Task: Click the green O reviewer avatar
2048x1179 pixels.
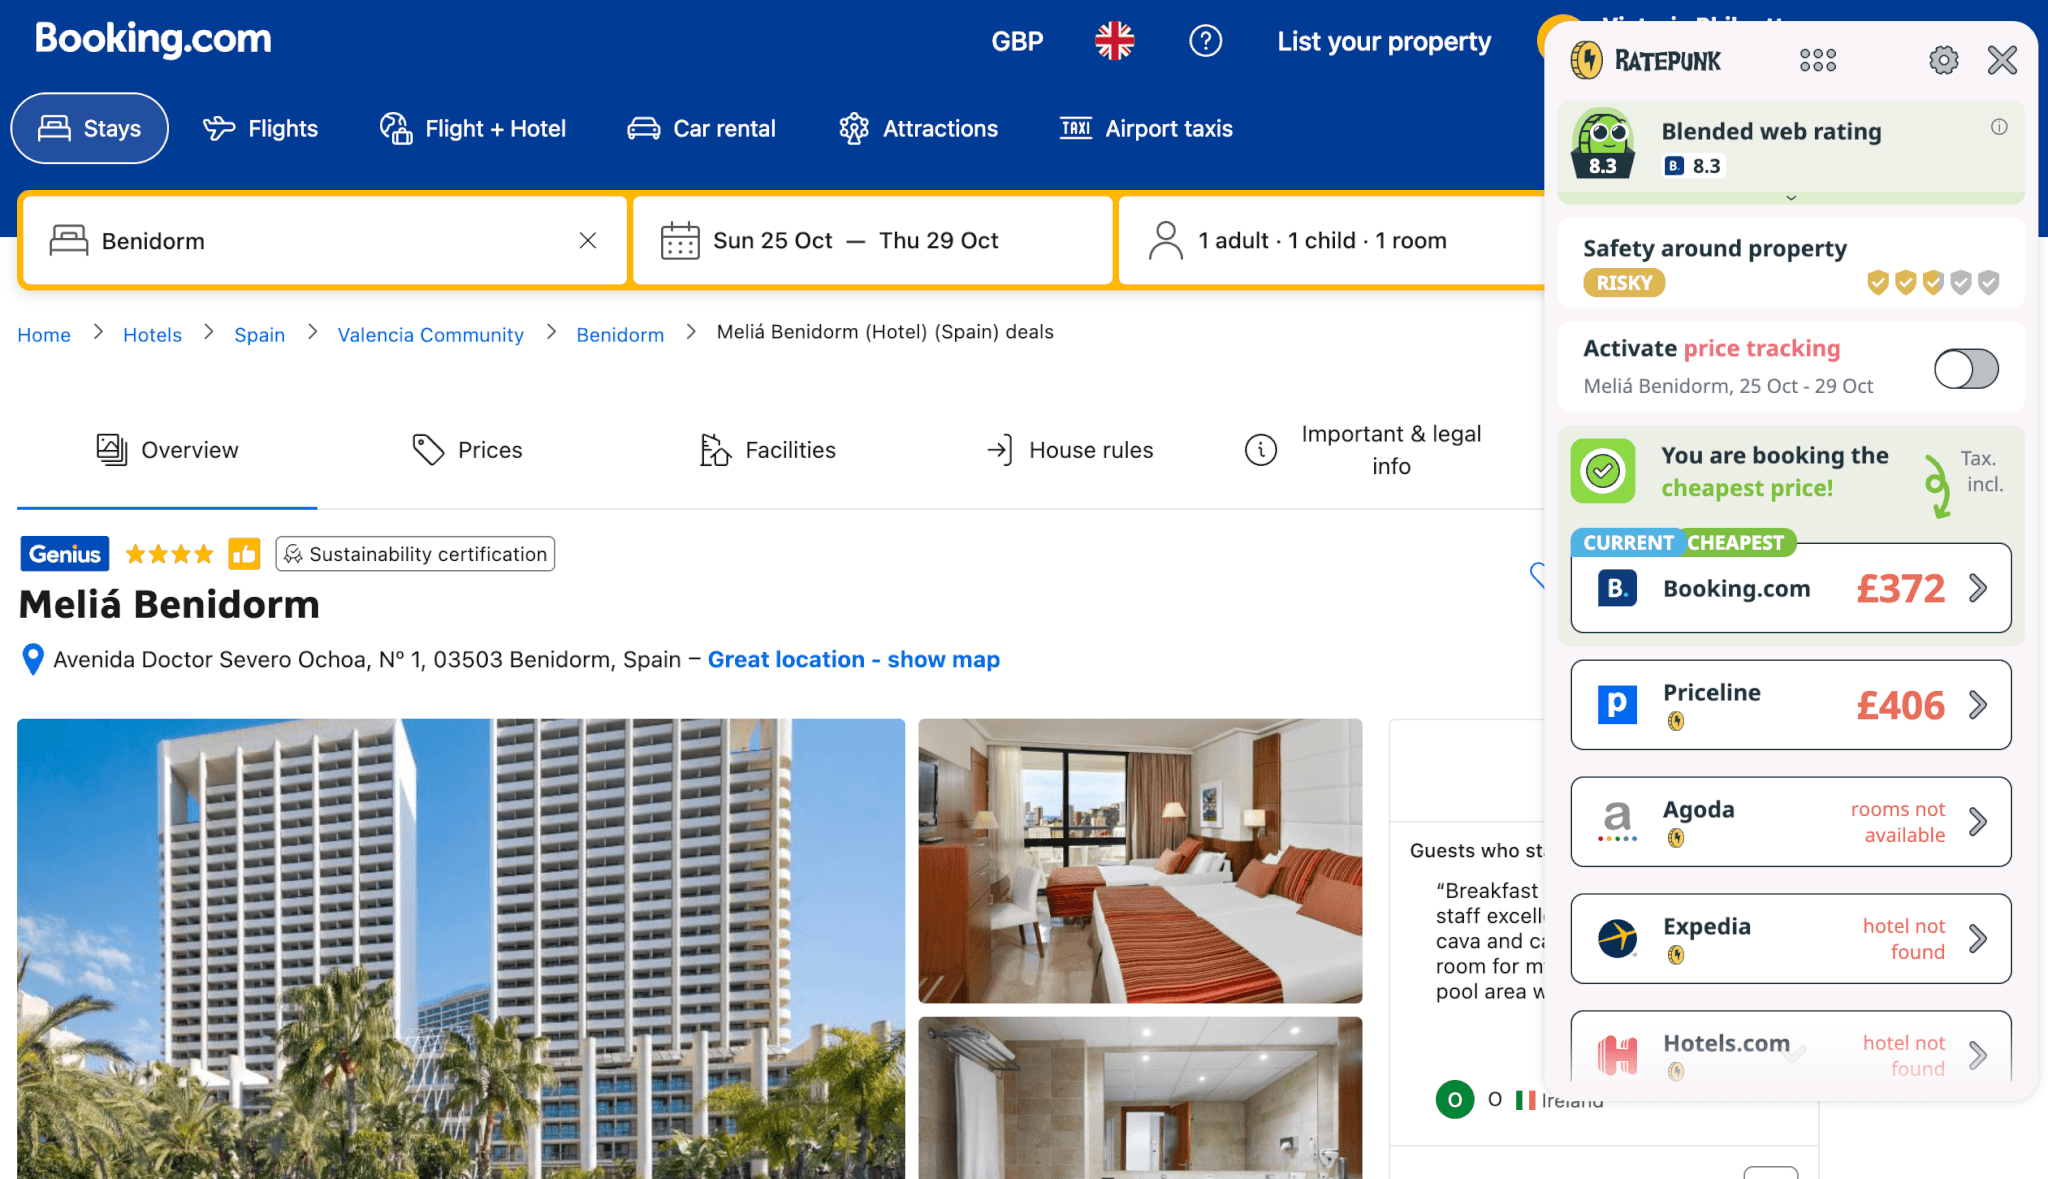Action: point(1455,1100)
